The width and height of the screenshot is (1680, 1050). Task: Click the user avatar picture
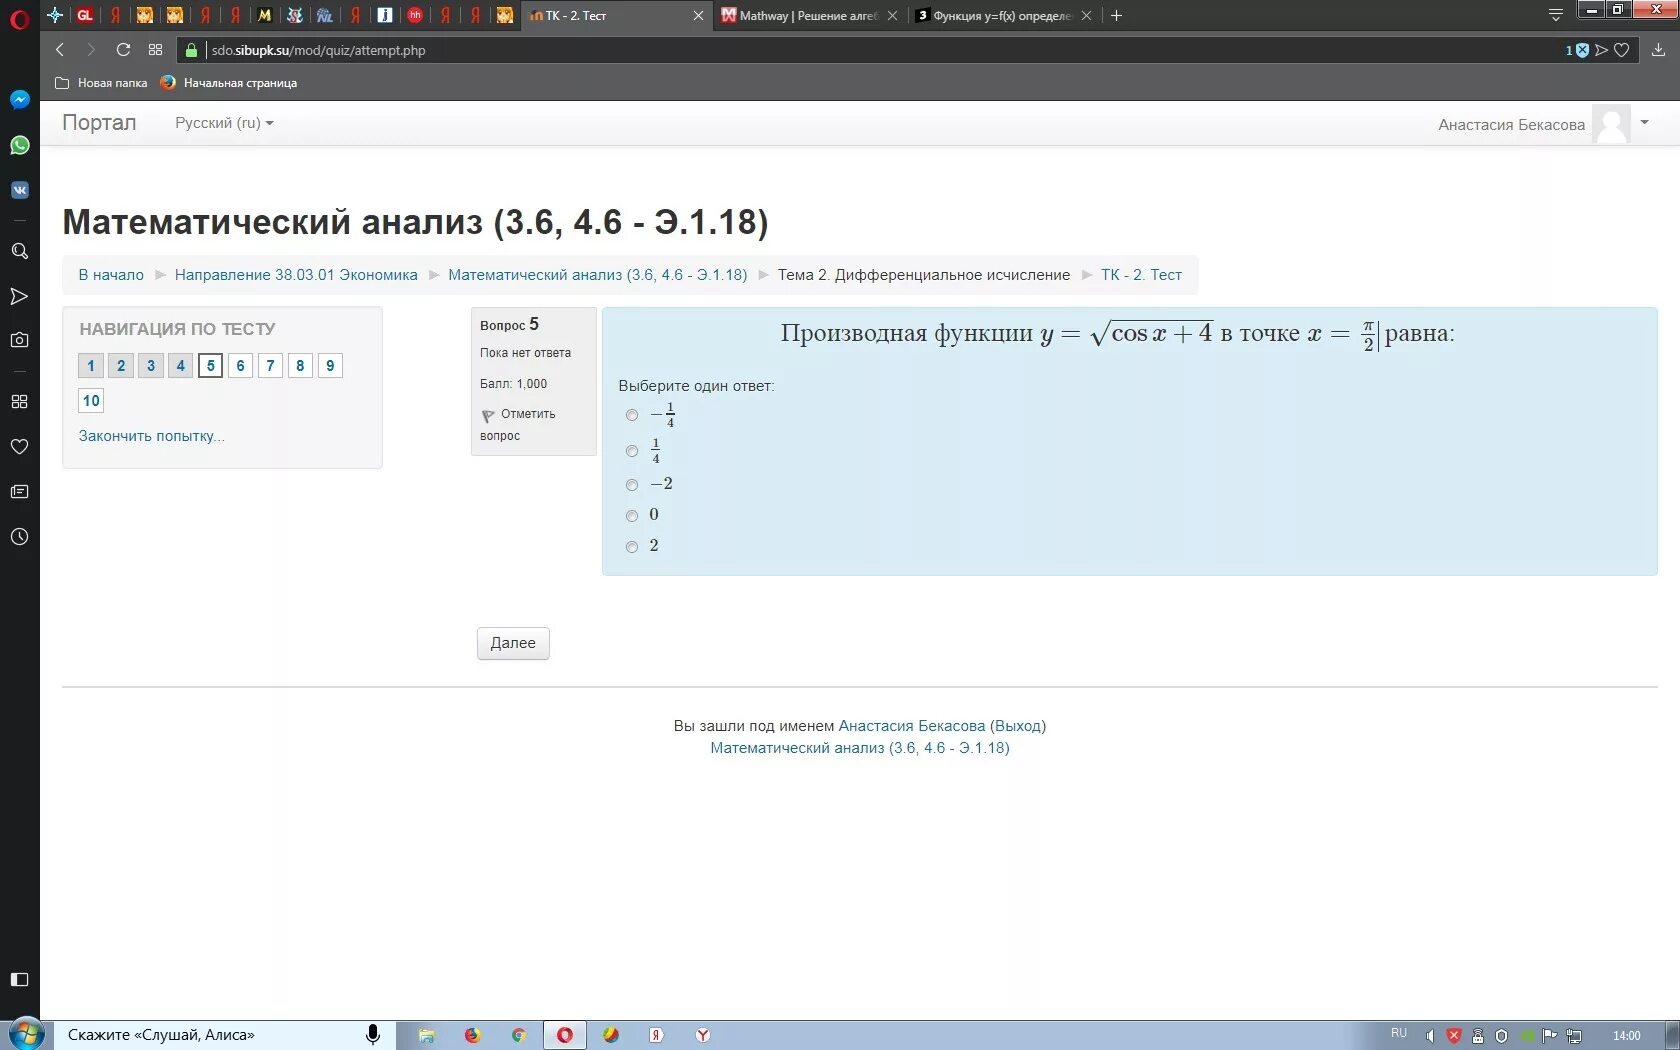click(x=1611, y=124)
